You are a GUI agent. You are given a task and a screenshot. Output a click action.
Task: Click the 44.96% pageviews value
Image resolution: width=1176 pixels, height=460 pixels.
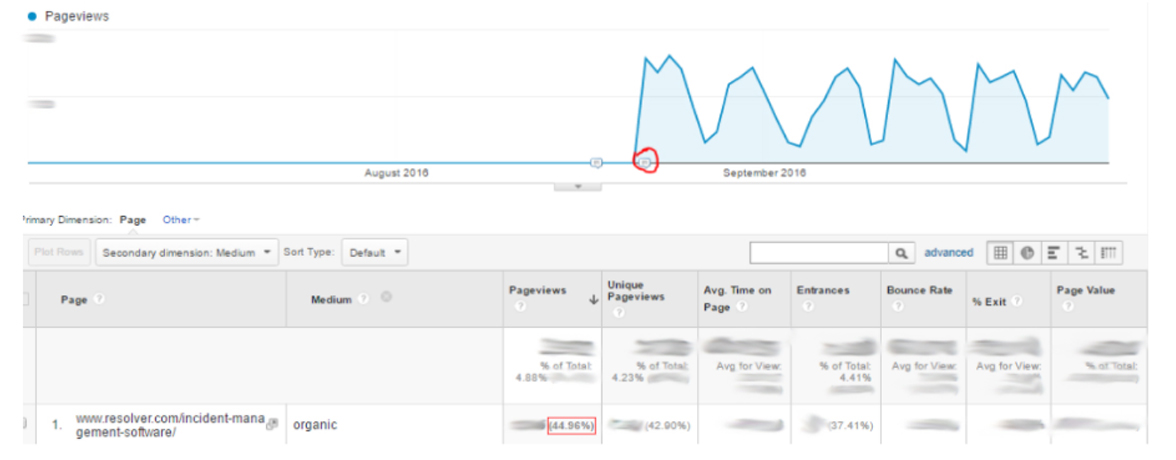coord(572,425)
